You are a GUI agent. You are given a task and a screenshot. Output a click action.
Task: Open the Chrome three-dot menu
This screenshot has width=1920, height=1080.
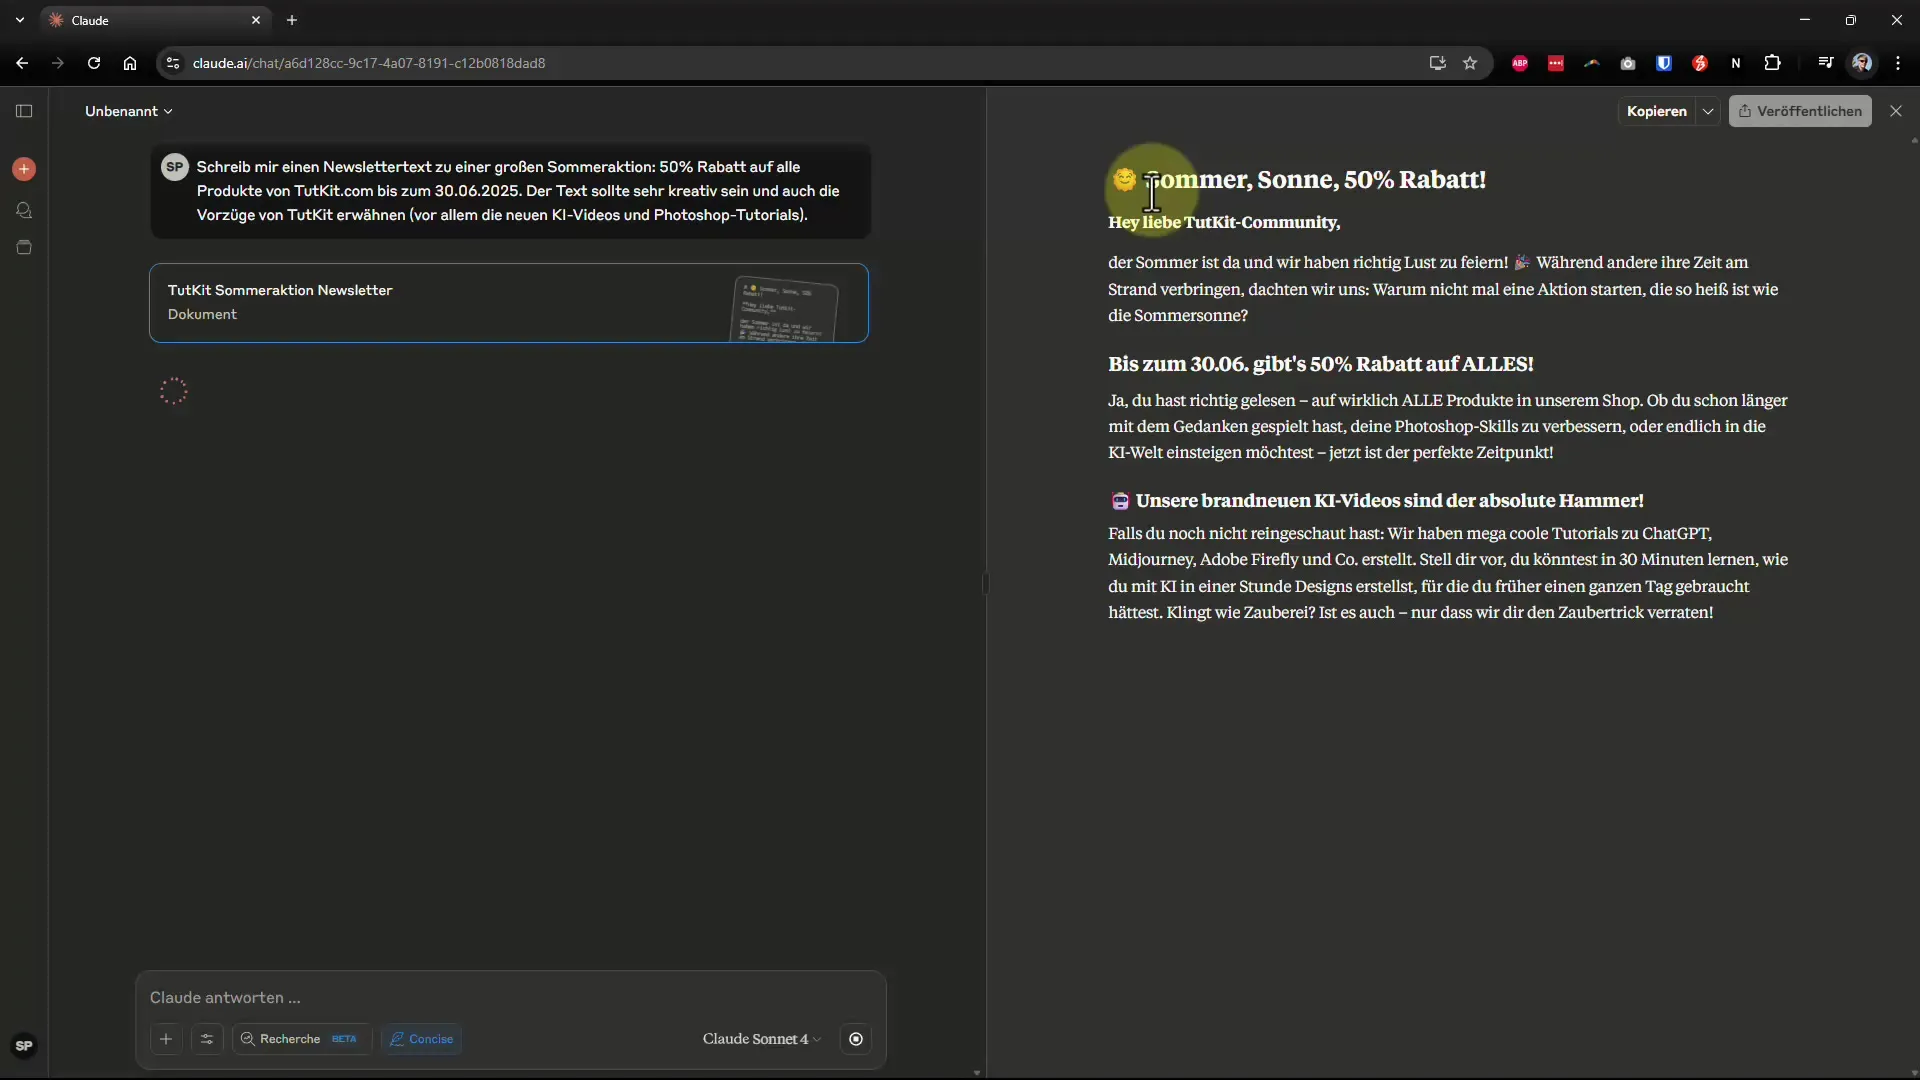[1898, 63]
